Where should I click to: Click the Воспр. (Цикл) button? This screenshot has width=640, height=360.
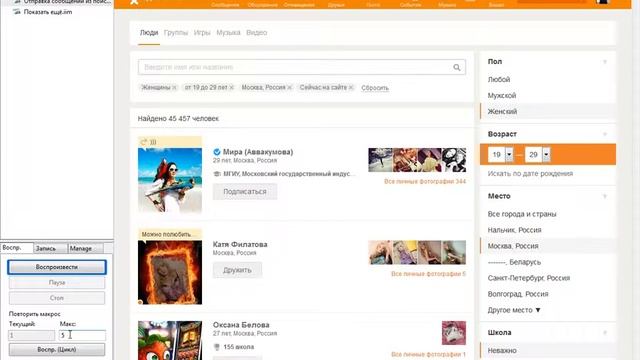tap(57, 350)
